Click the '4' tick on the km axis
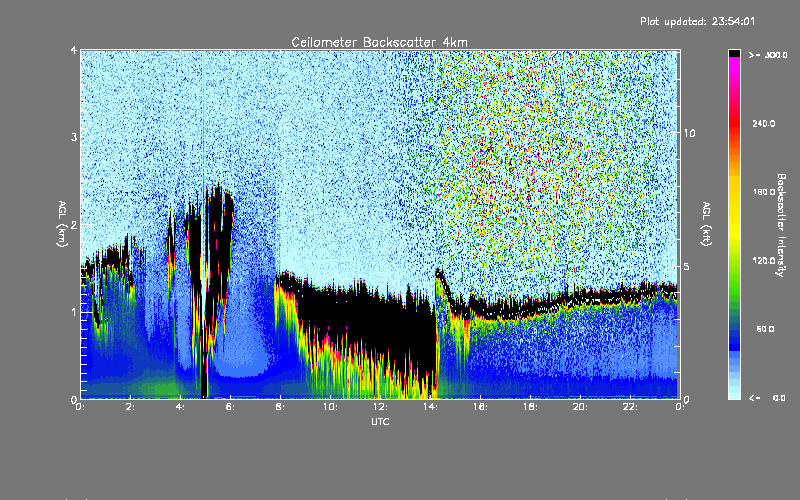This screenshot has width=800, height=500. click(x=74, y=51)
